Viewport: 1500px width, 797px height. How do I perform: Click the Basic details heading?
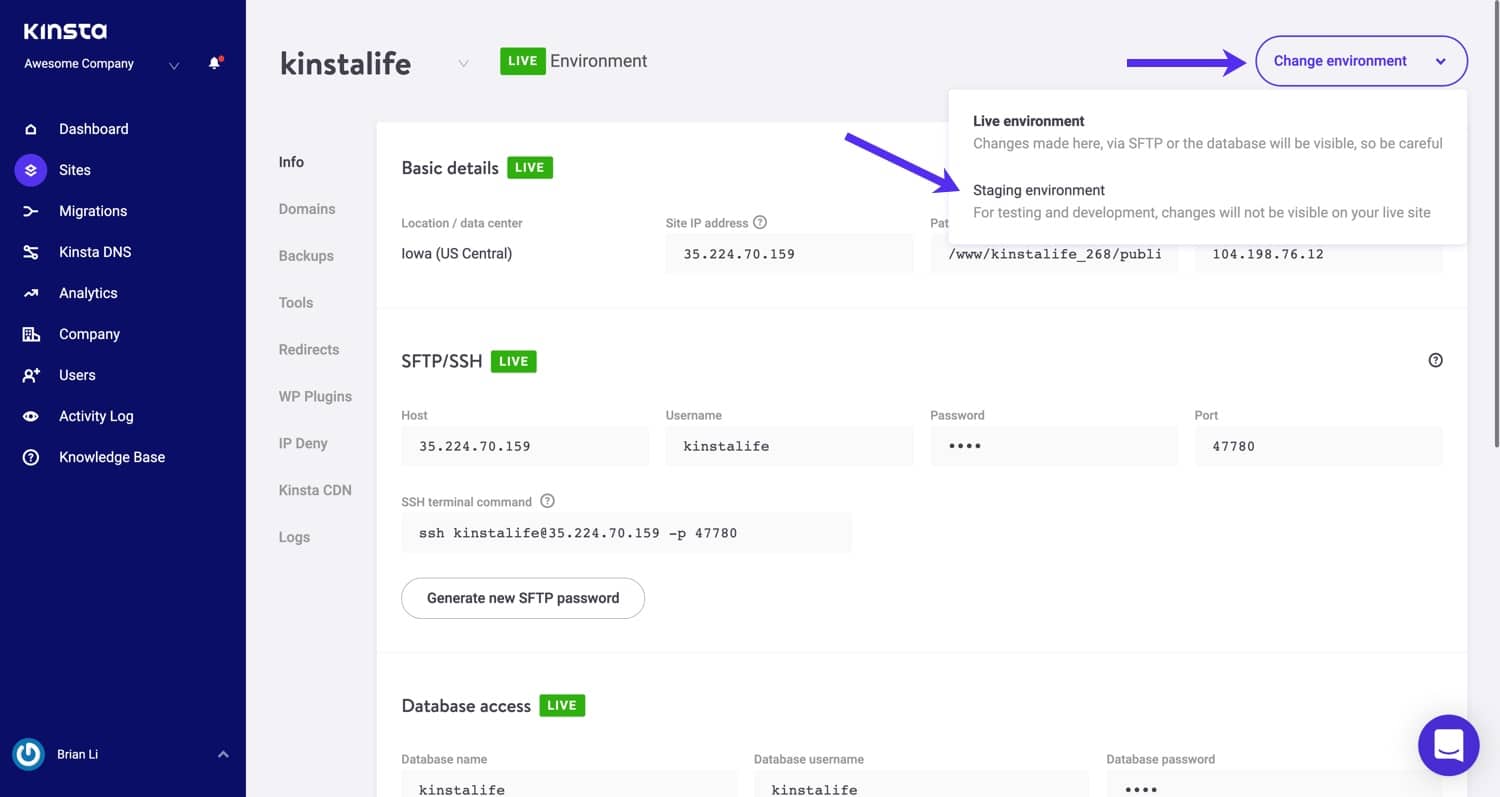tap(450, 168)
